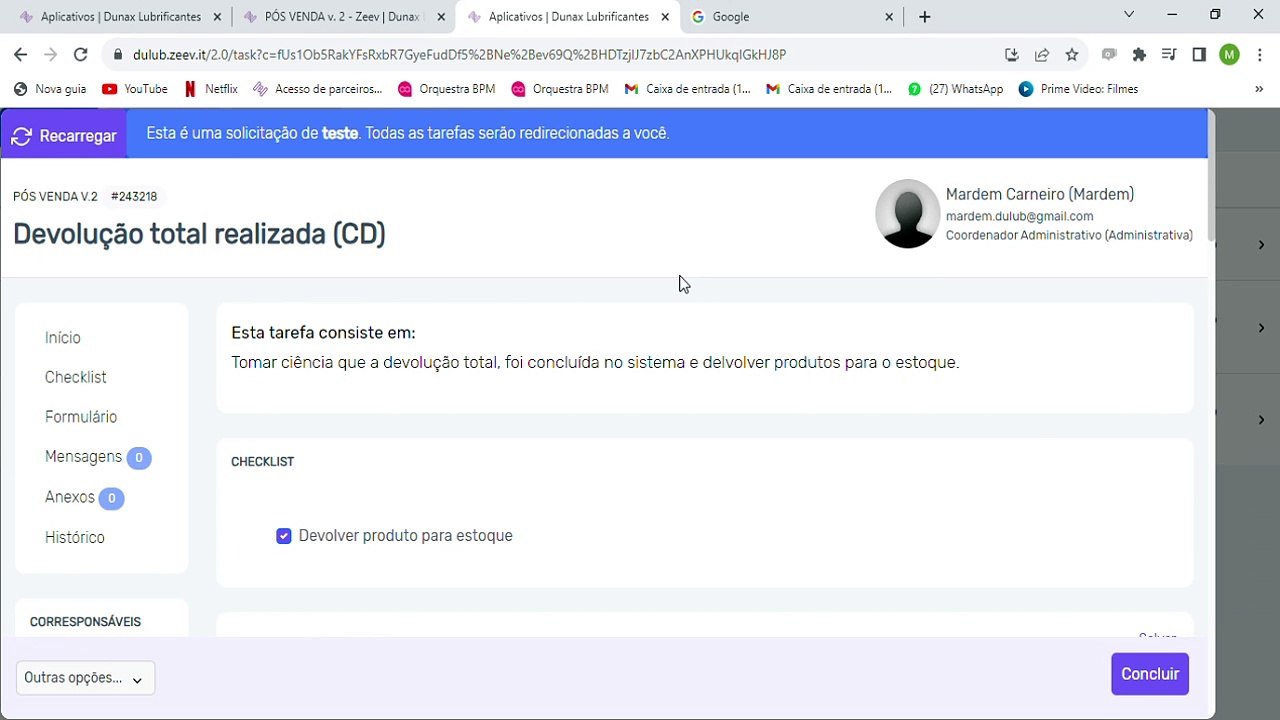Click the request number #243218
The width and height of the screenshot is (1280, 720).
pos(134,197)
